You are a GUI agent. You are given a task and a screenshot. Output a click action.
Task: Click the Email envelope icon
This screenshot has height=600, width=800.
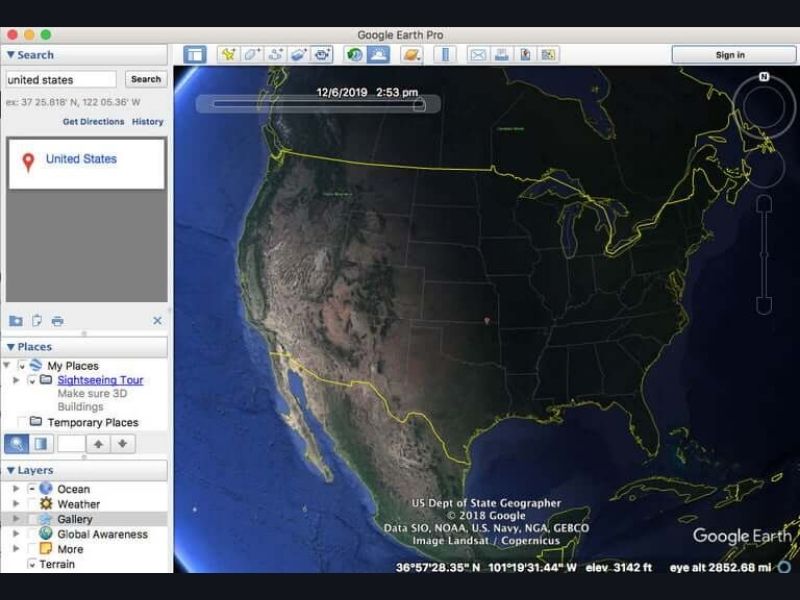click(478, 55)
